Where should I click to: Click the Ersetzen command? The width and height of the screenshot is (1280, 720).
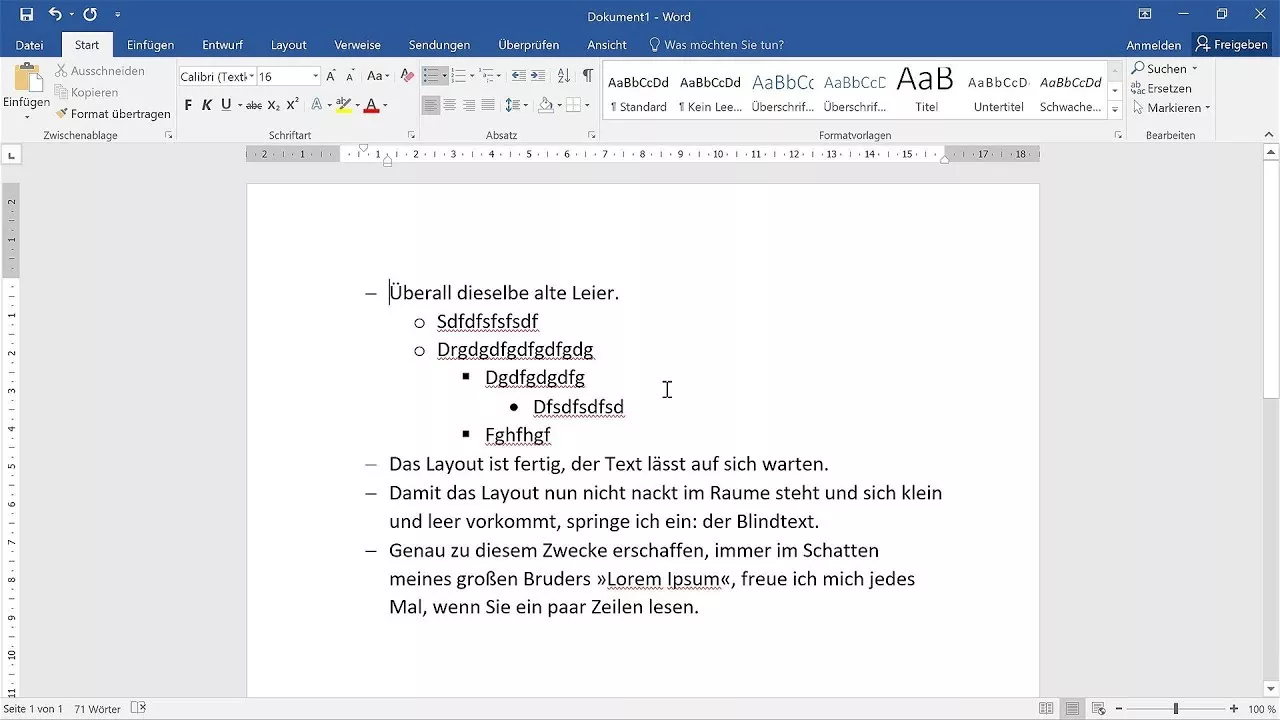tap(1162, 88)
